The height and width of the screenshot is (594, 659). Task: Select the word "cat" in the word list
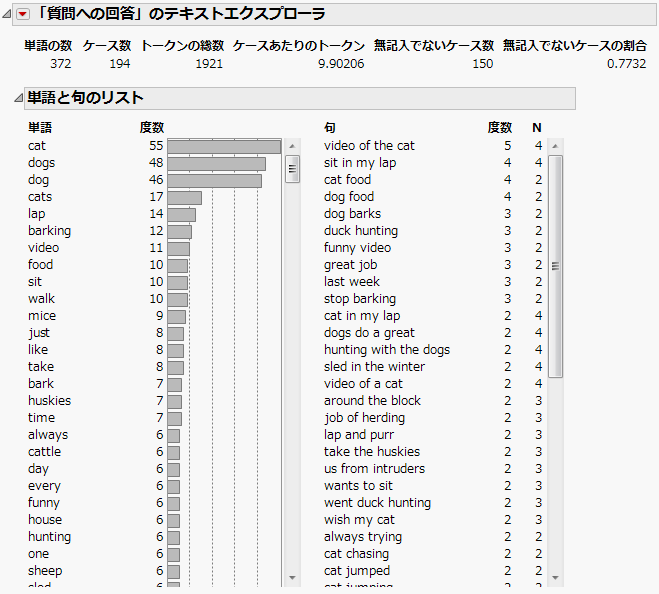point(38,146)
